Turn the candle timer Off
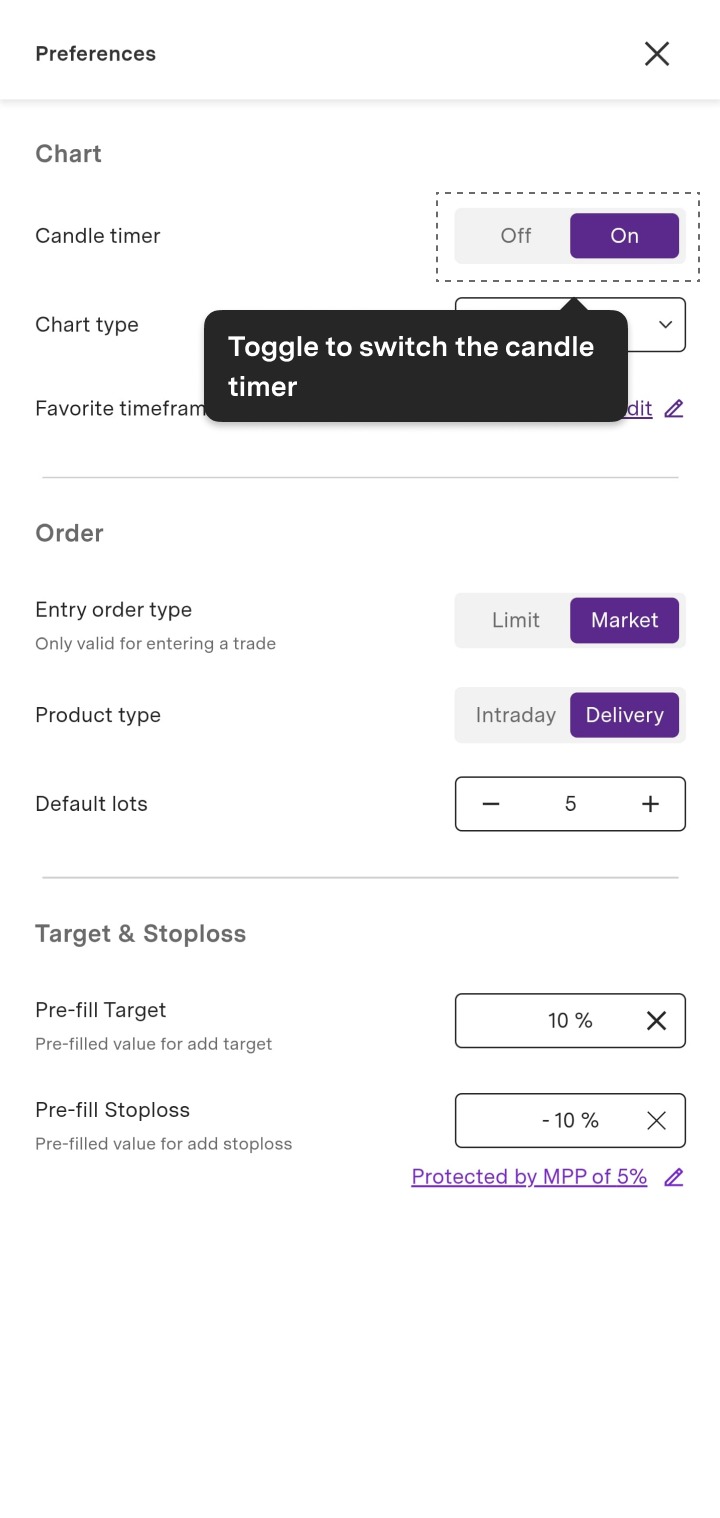Image resolution: width=720 pixels, height=1518 pixels. [x=516, y=236]
